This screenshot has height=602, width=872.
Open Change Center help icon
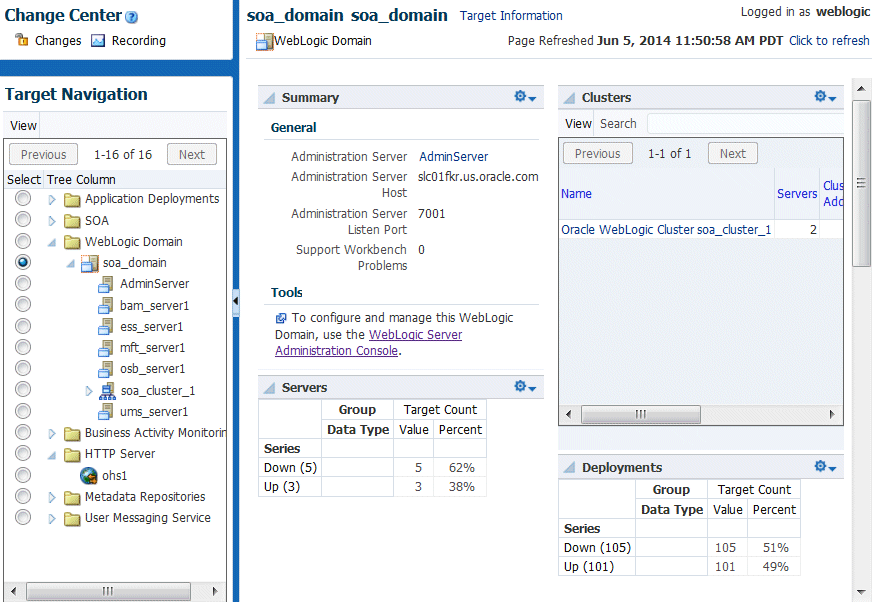pos(131,17)
